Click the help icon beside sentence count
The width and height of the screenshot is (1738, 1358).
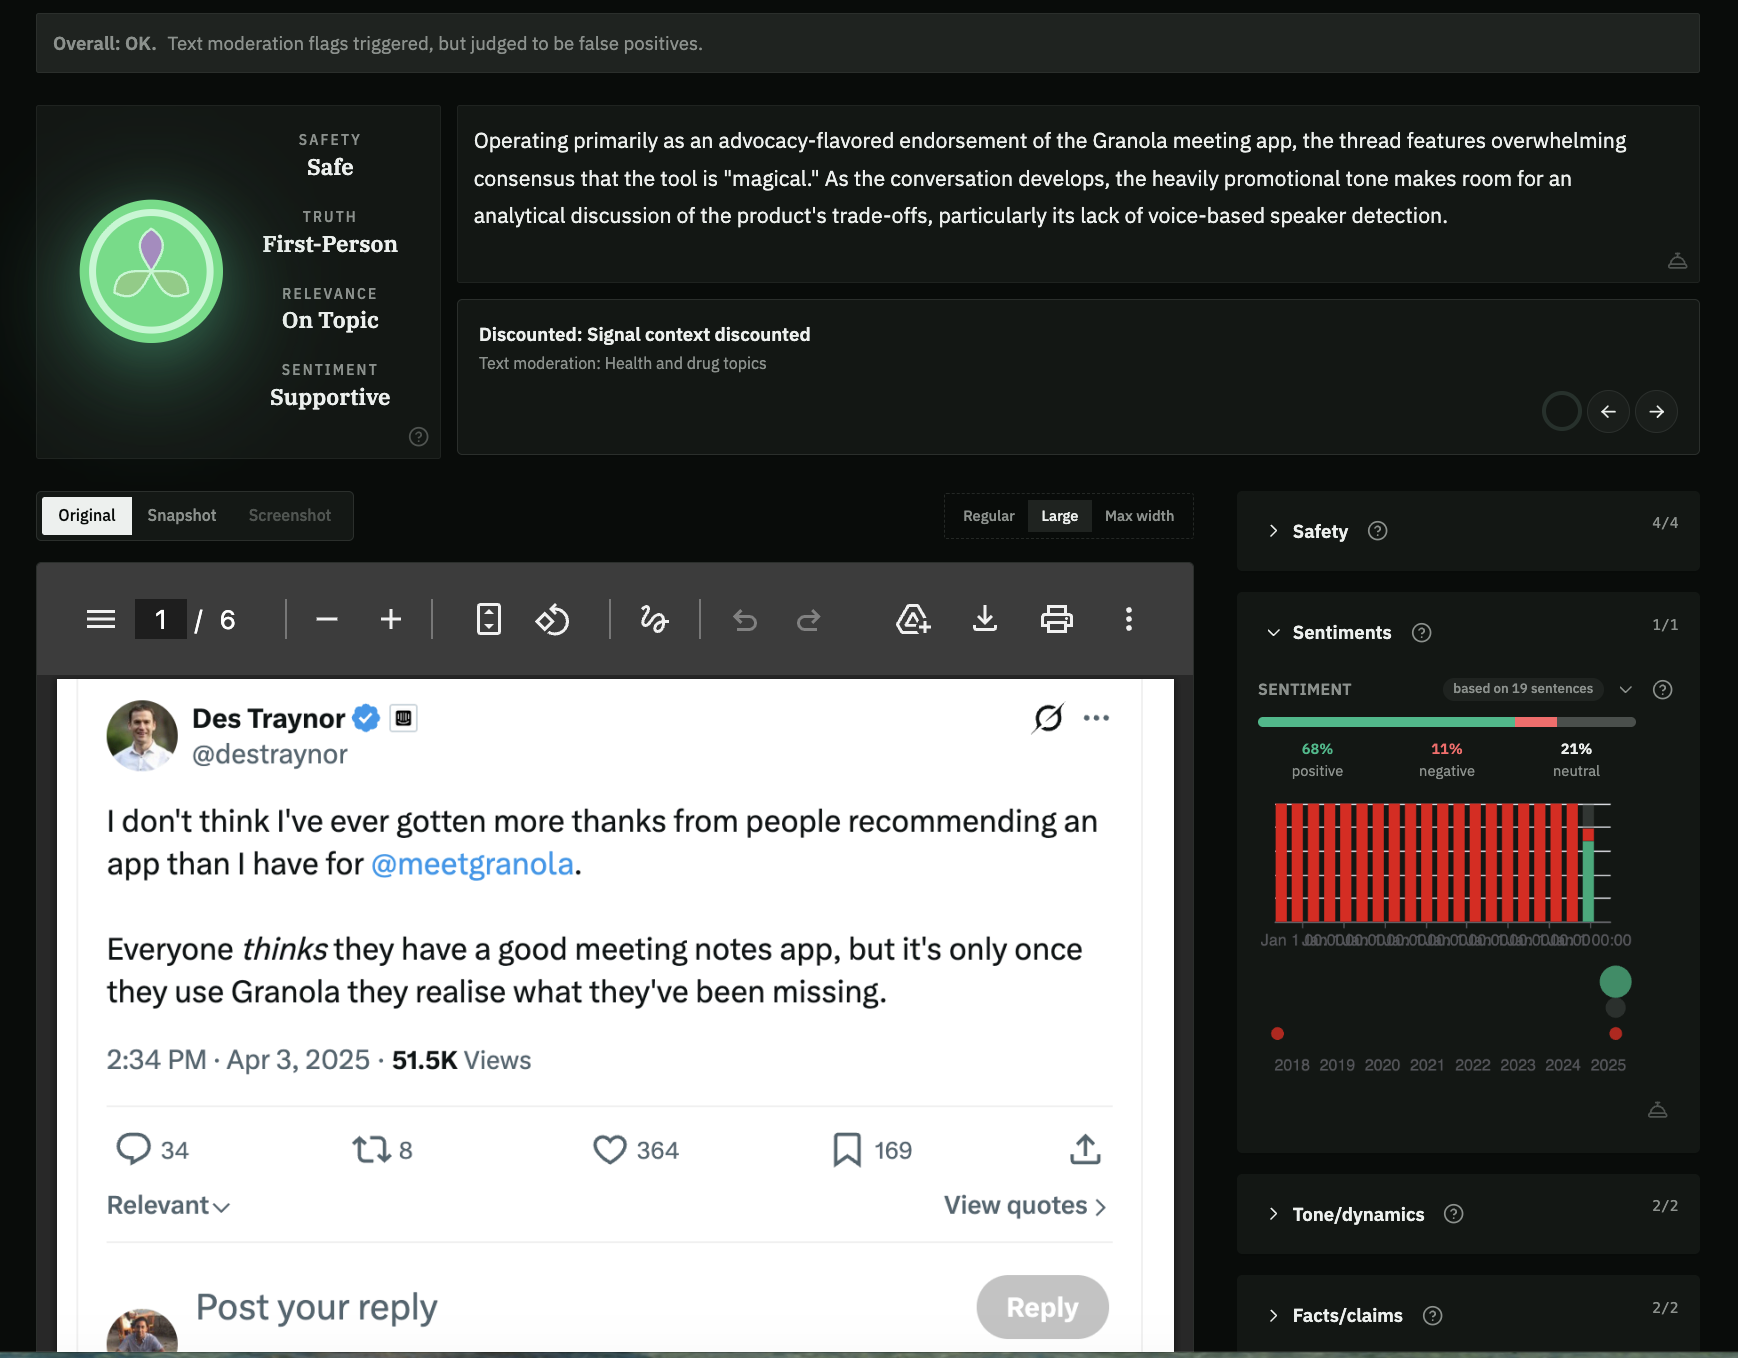tap(1663, 690)
